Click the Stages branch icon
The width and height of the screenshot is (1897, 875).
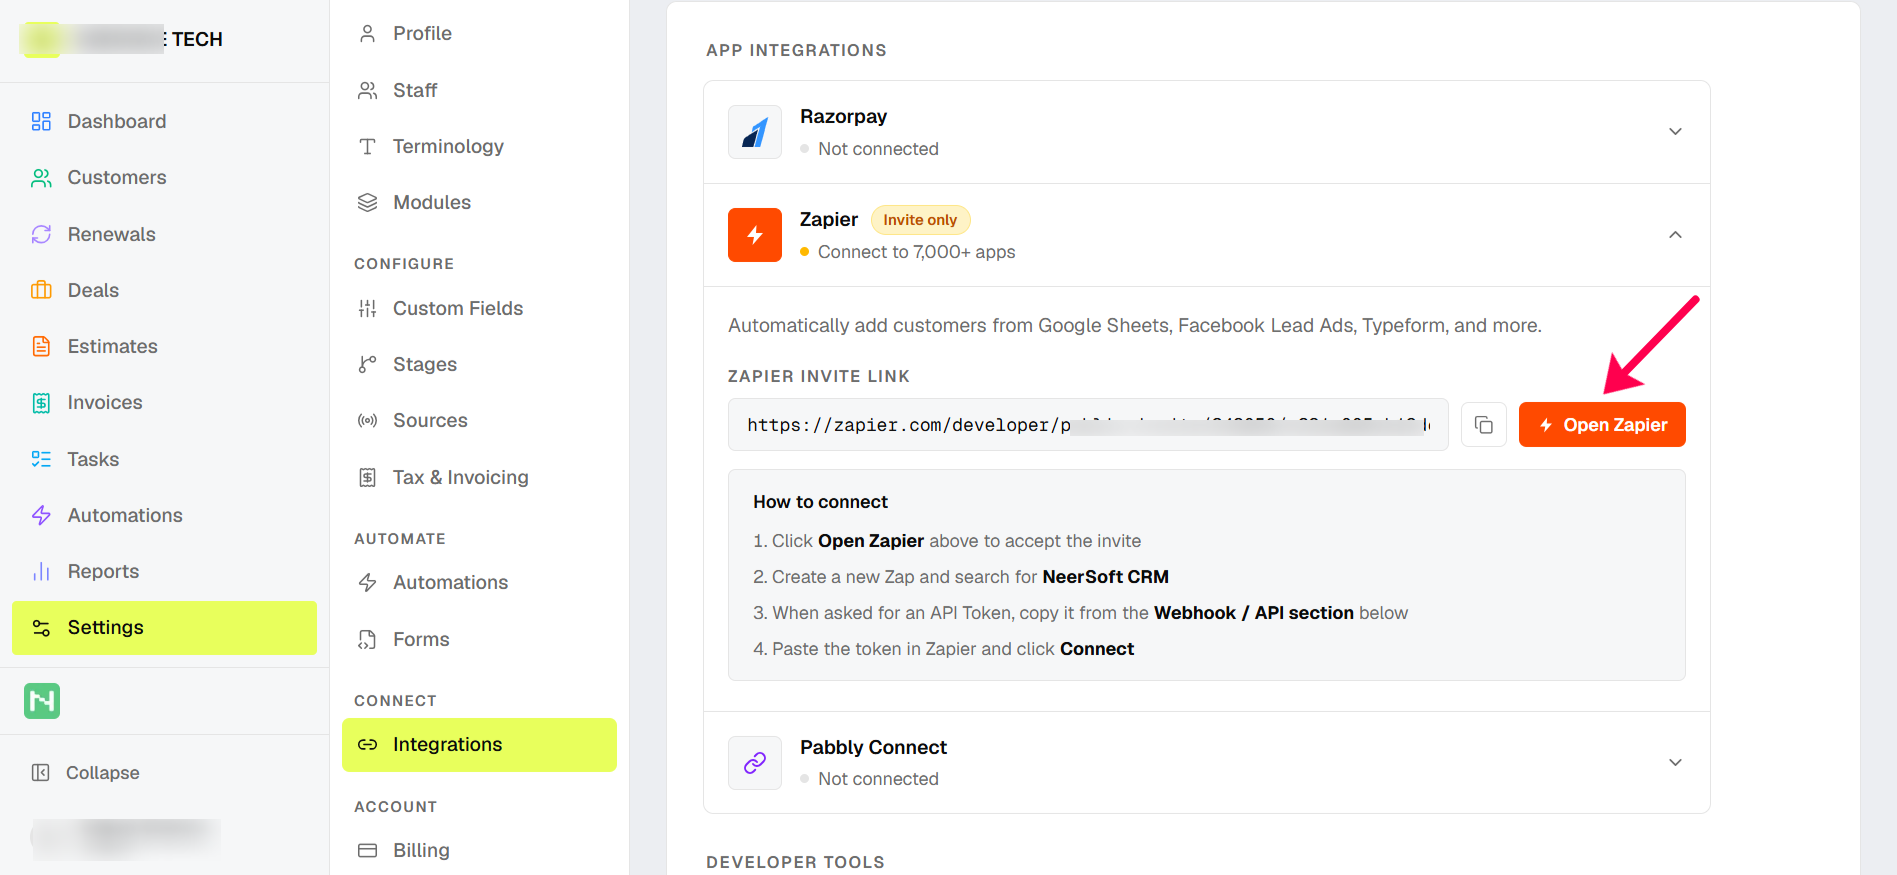tap(367, 365)
